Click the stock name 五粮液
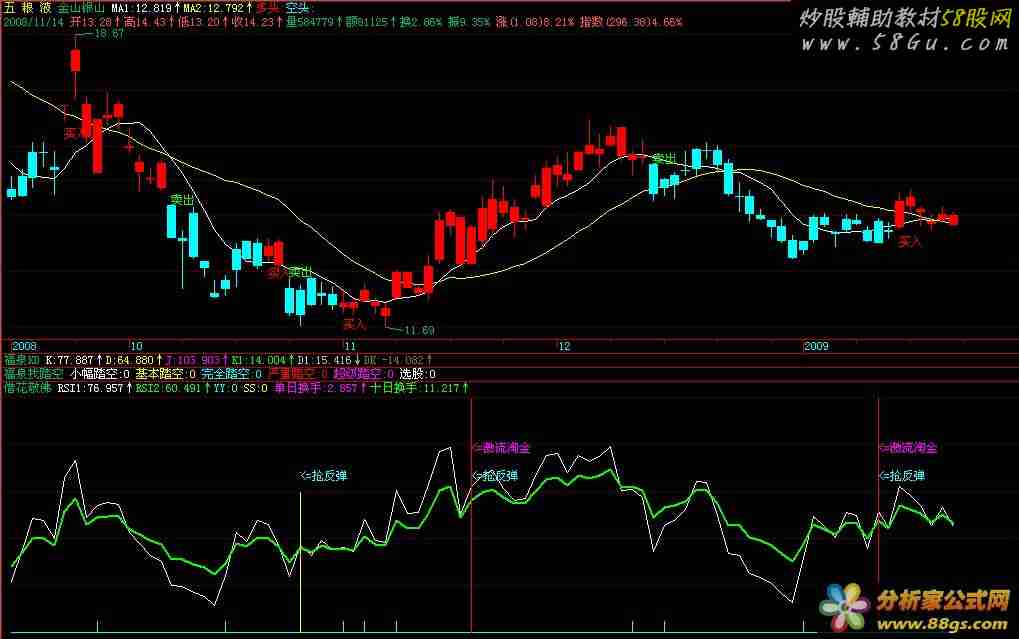Viewport: 1019px width, 639px height. (27, 8)
